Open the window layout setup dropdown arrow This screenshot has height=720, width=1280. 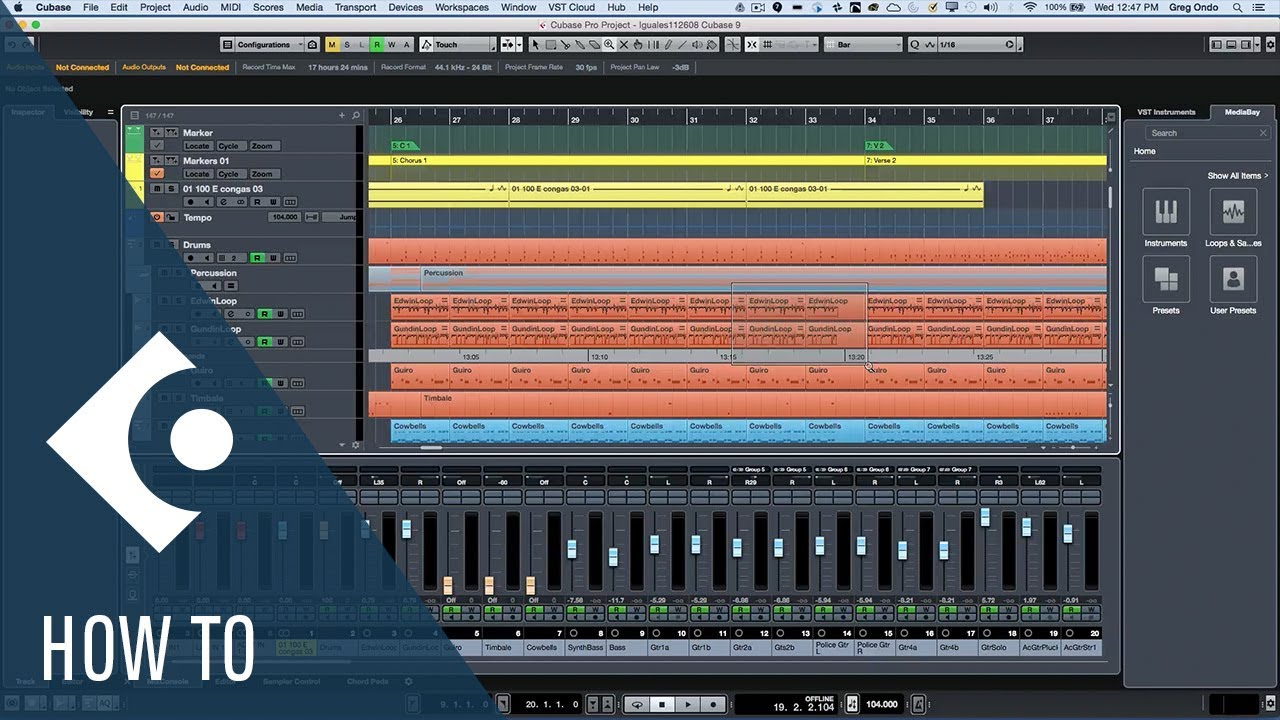tap(1256, 45)
